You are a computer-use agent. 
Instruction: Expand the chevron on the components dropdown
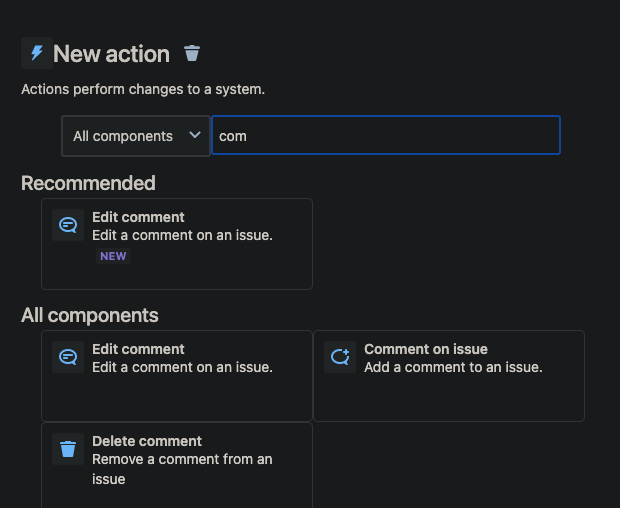pyautogui.click(x=195, y=135)
